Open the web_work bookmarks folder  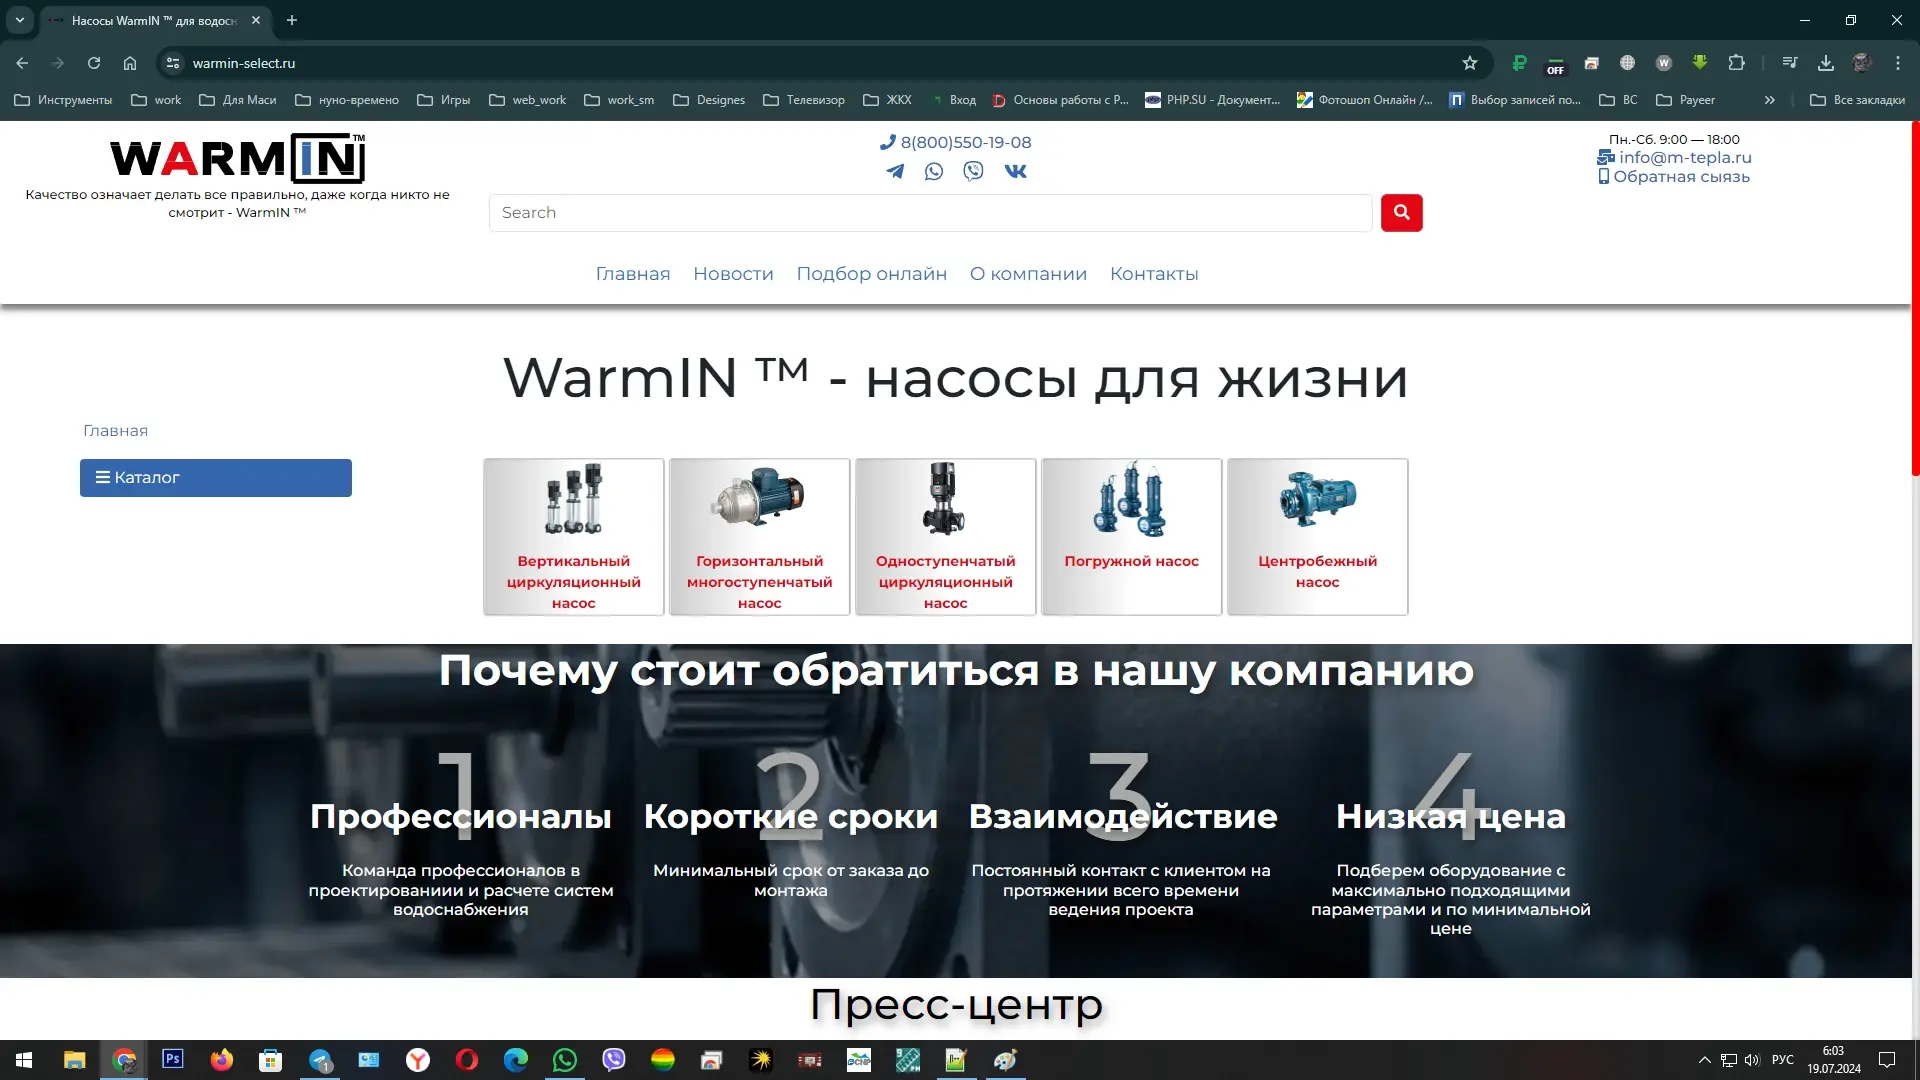pyautogui.click(x=528, y=100)
